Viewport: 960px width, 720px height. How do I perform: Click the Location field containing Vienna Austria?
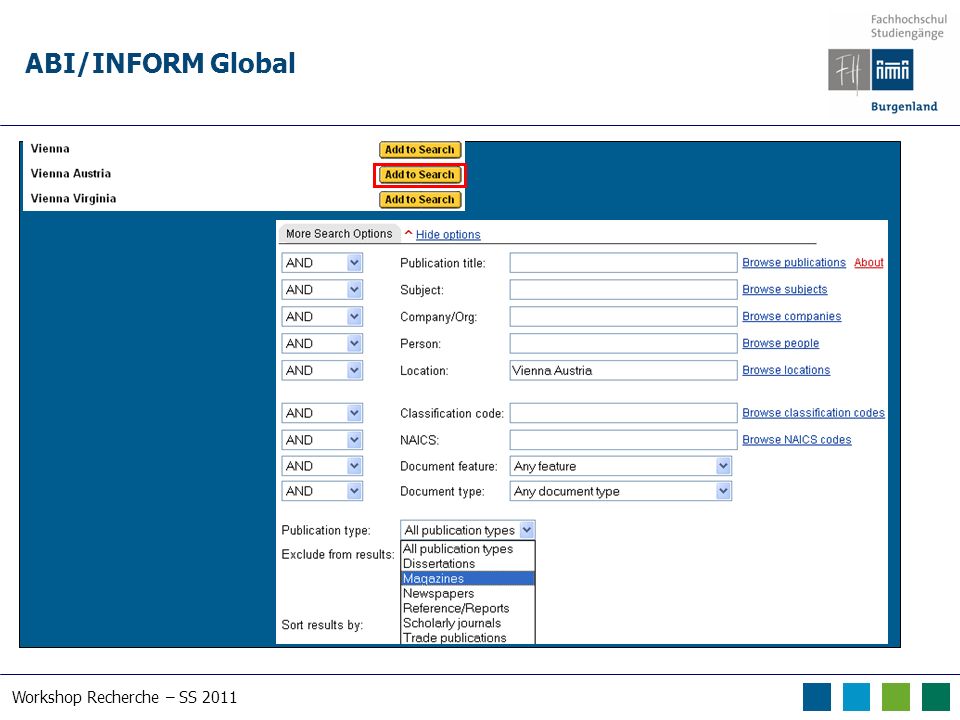tap(623, 370)
